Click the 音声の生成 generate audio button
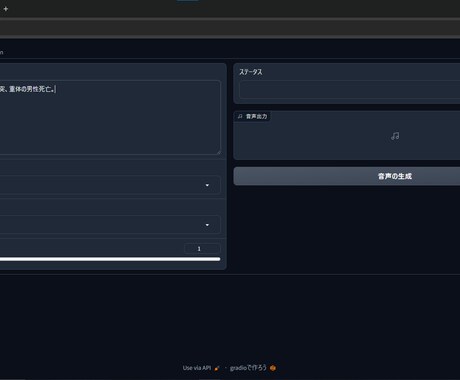 click(347, 176)
